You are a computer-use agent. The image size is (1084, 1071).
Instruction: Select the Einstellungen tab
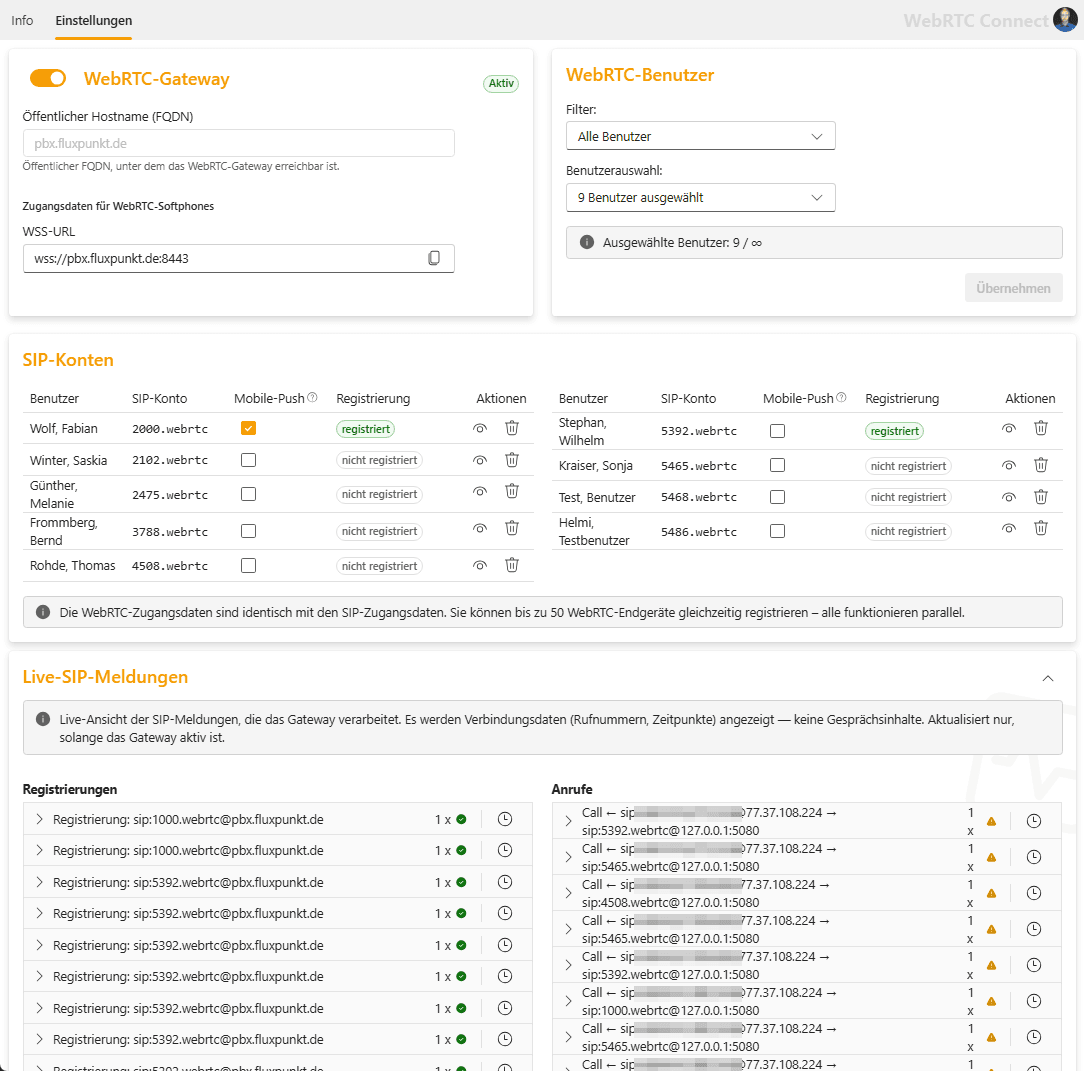pos(93,20)
